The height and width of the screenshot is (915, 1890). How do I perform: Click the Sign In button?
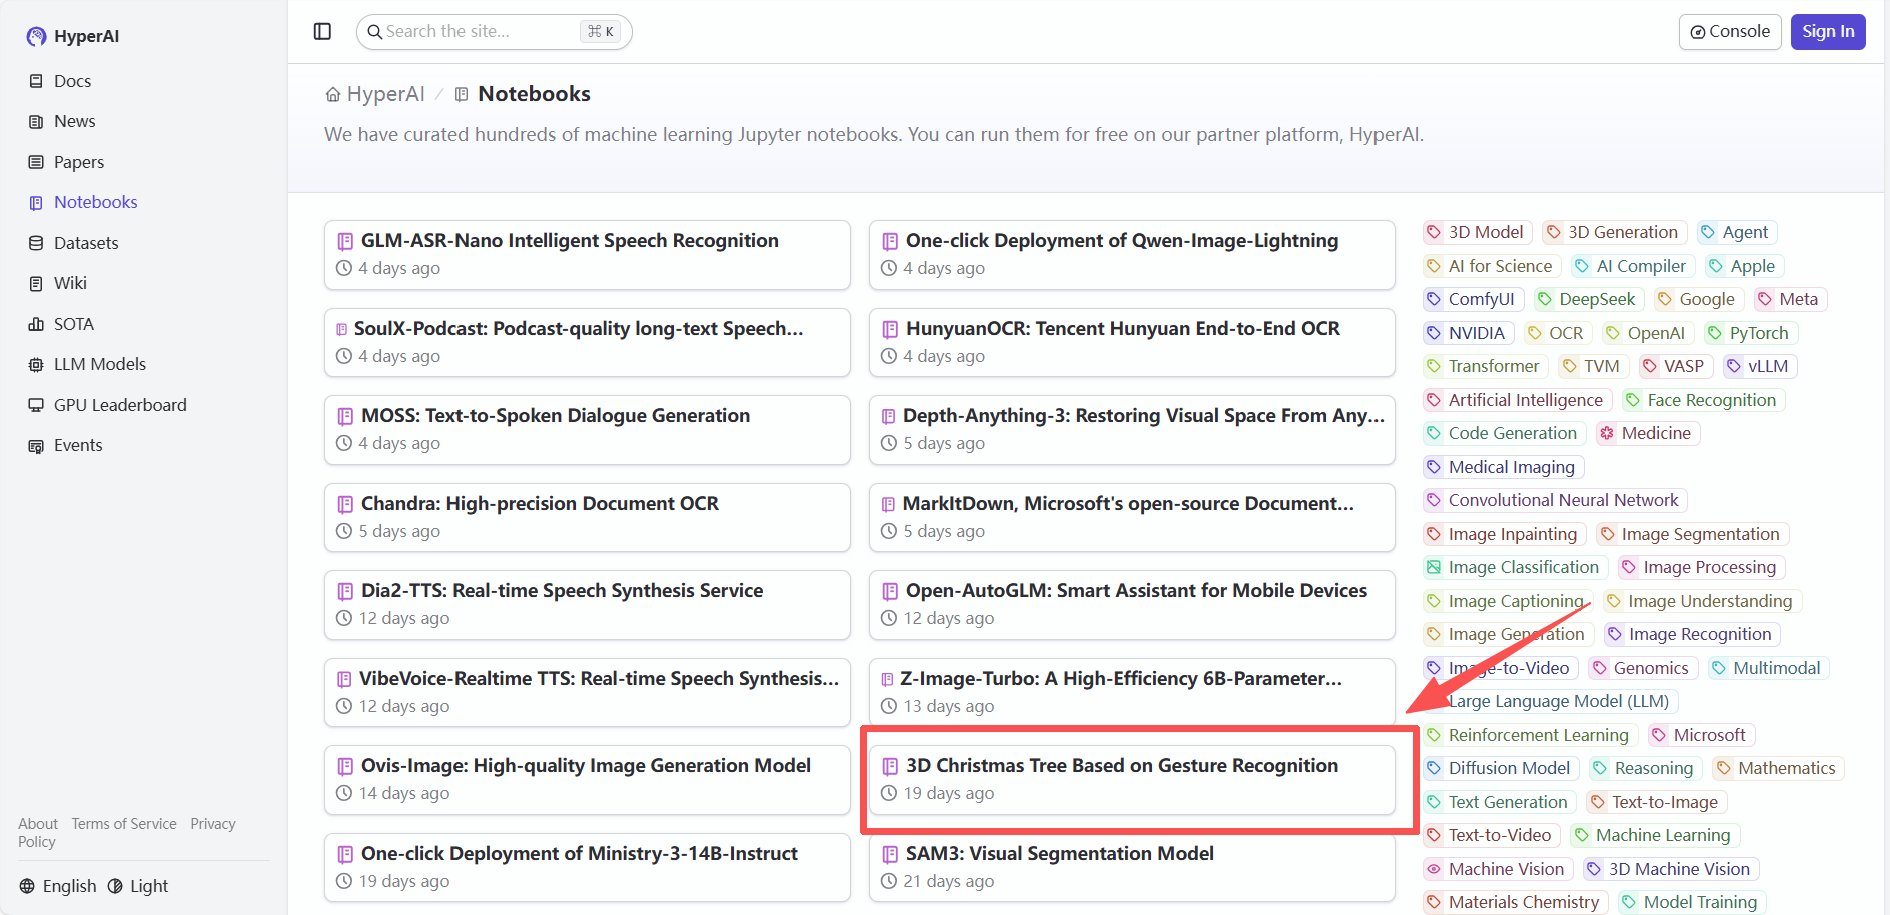click(x=1827, y=32)
